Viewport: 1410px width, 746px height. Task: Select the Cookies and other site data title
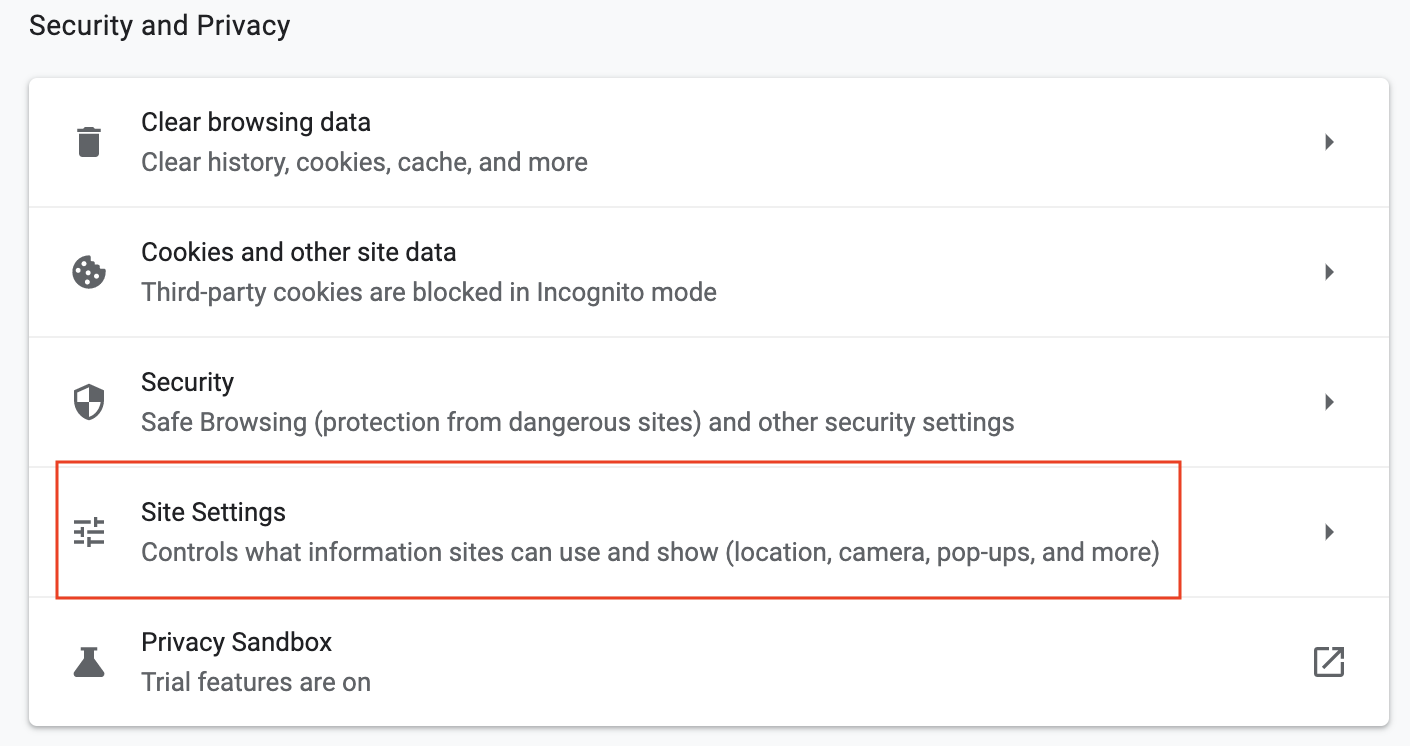click(299, 252)
